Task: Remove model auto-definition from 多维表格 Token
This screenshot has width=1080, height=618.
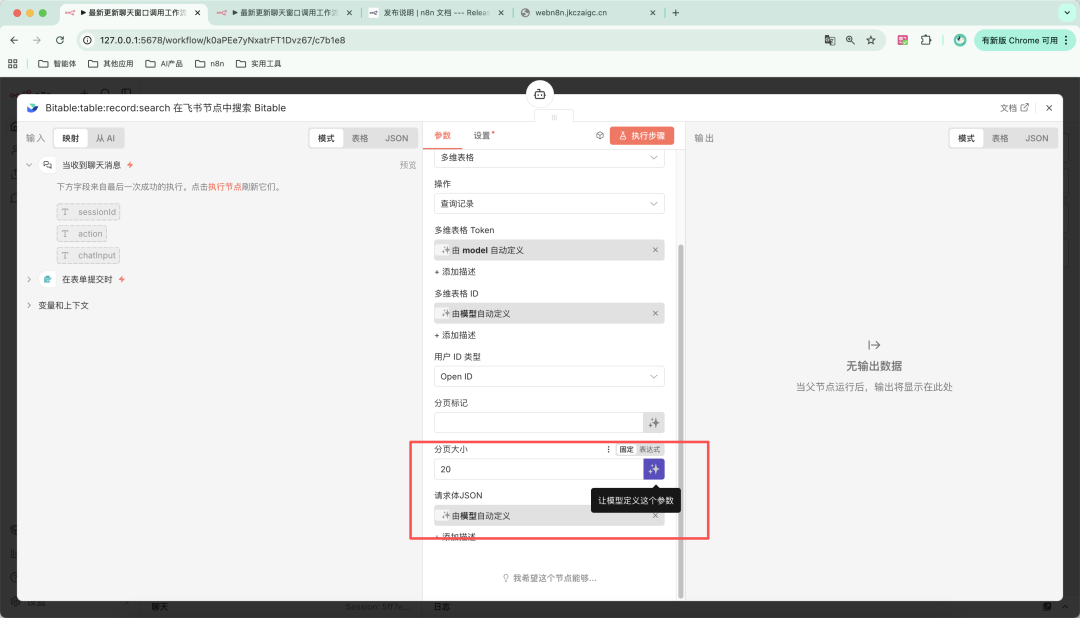Action: pos(655,250)
